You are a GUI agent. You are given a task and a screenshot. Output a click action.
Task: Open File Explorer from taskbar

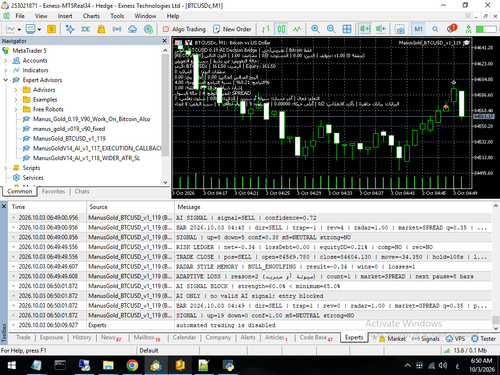point(108,366)
